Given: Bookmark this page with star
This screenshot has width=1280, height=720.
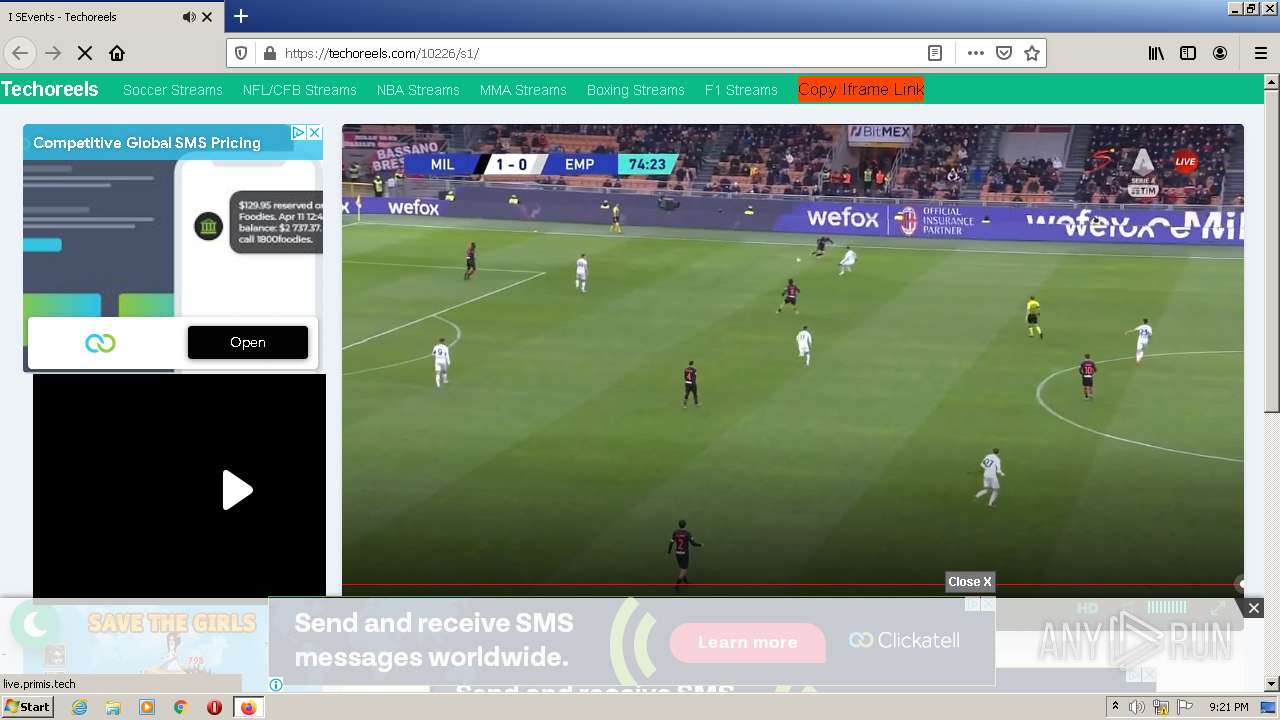Looking at the screenshot, I should pos(1032,53).
